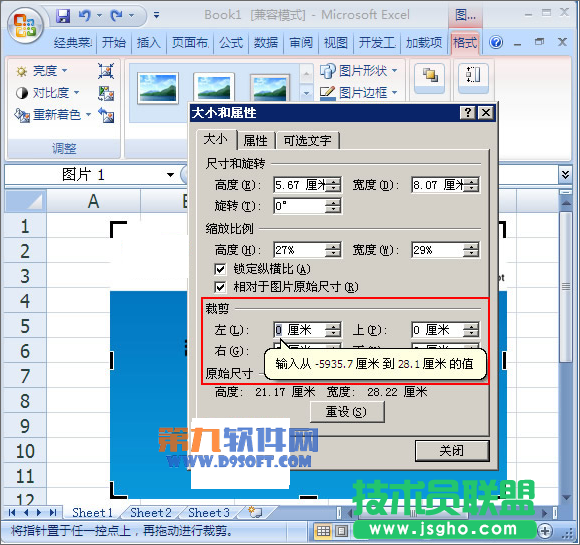This screenshot has height=545, width=580.
Task: Switch to the 页面布局 ribbon tab
Action: pyautogui.click(x=190, y=43)
